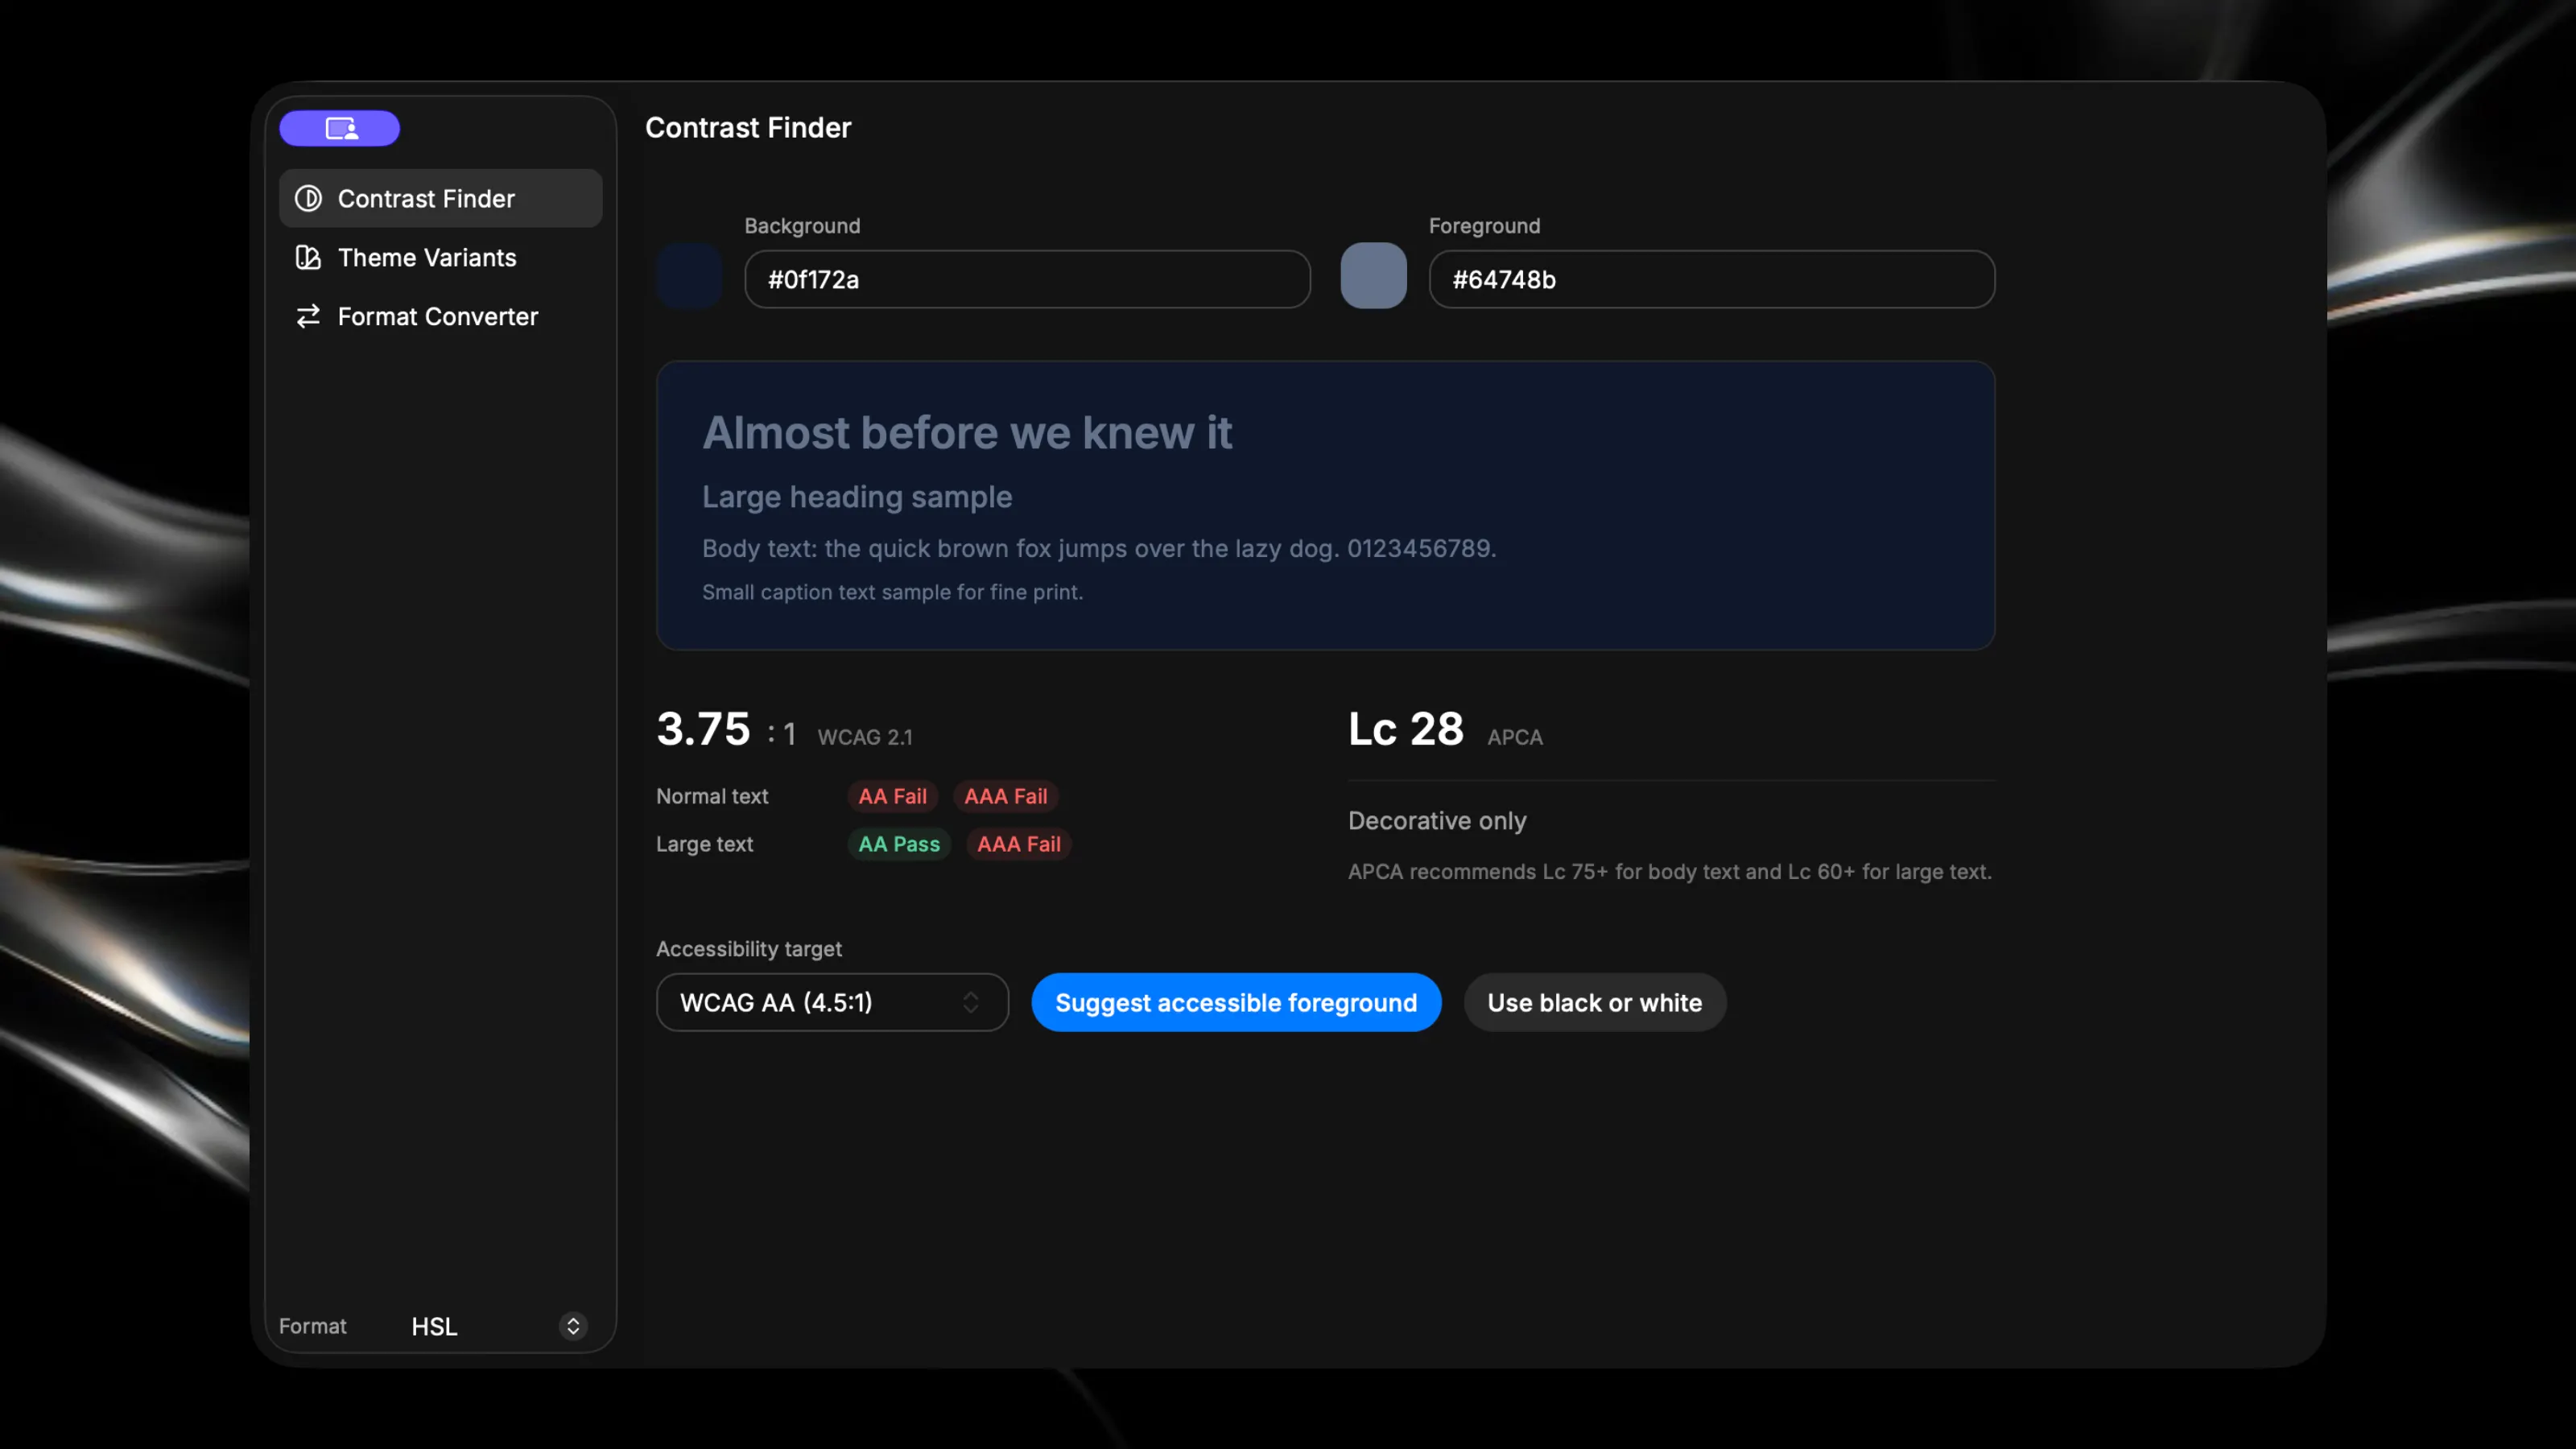Click the 'Large heading sample' text
Screen dimensions: 2576x1449
click(857, 497)
